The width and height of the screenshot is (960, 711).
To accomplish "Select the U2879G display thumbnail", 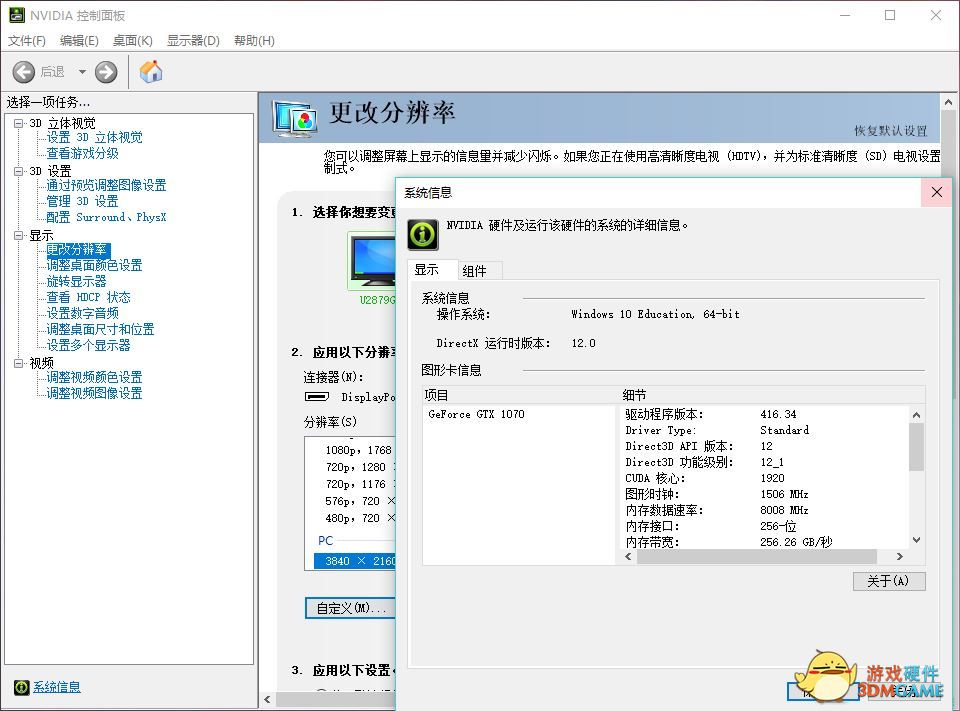I will [372, 261].
